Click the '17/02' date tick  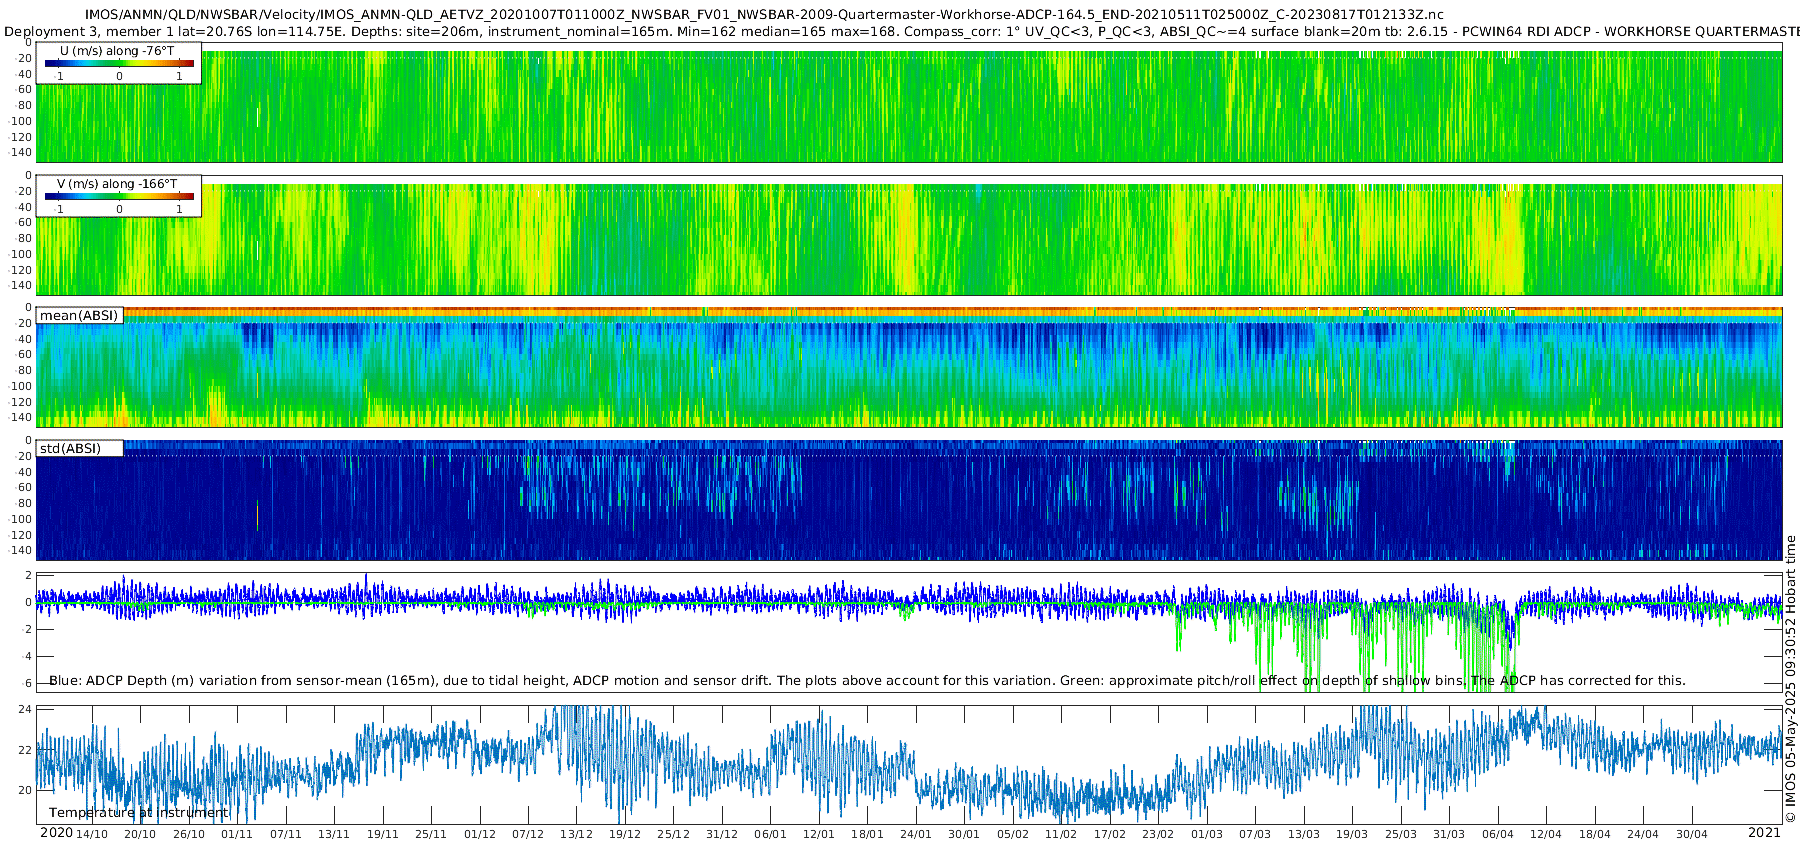coord(1110,834)
